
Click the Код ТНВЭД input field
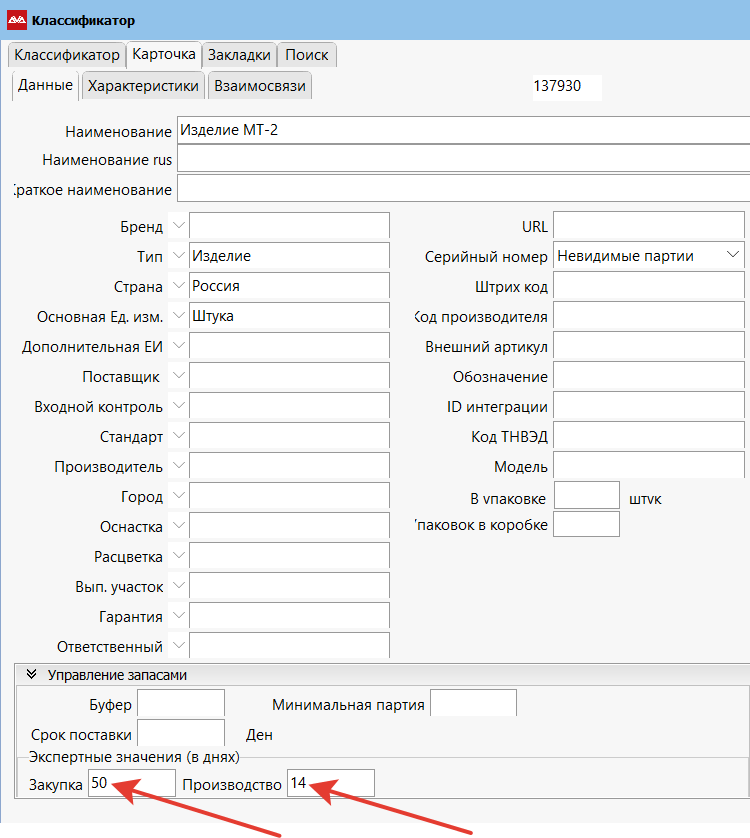pos(648,437)
